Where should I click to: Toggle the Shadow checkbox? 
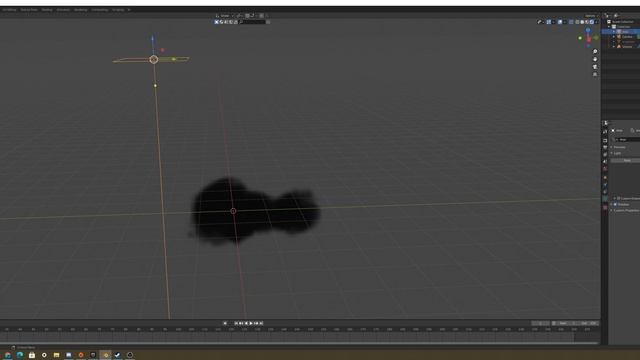coord(615,204)
